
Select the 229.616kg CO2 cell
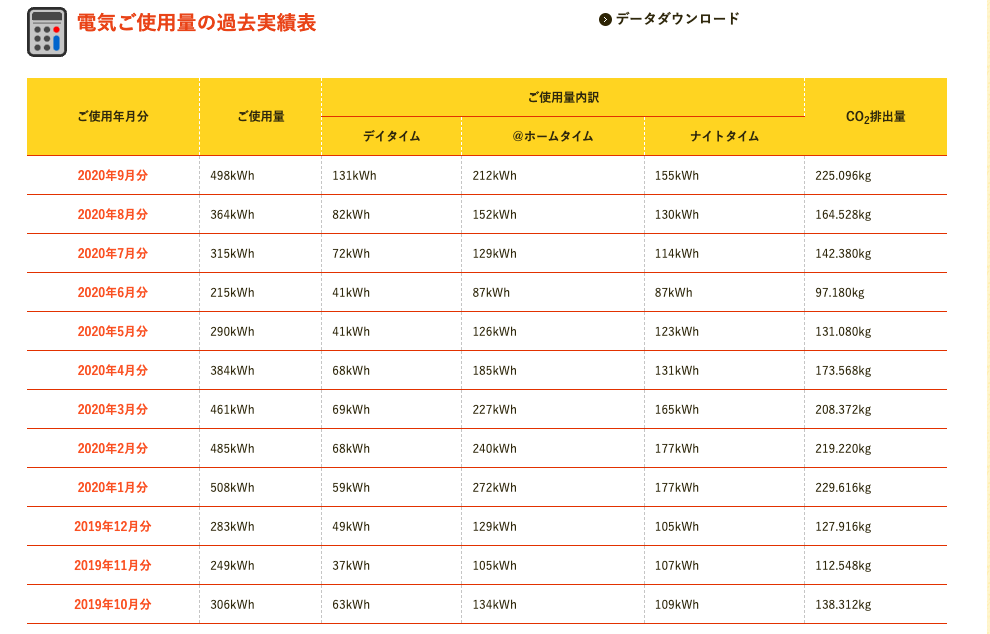click(876, 487)
